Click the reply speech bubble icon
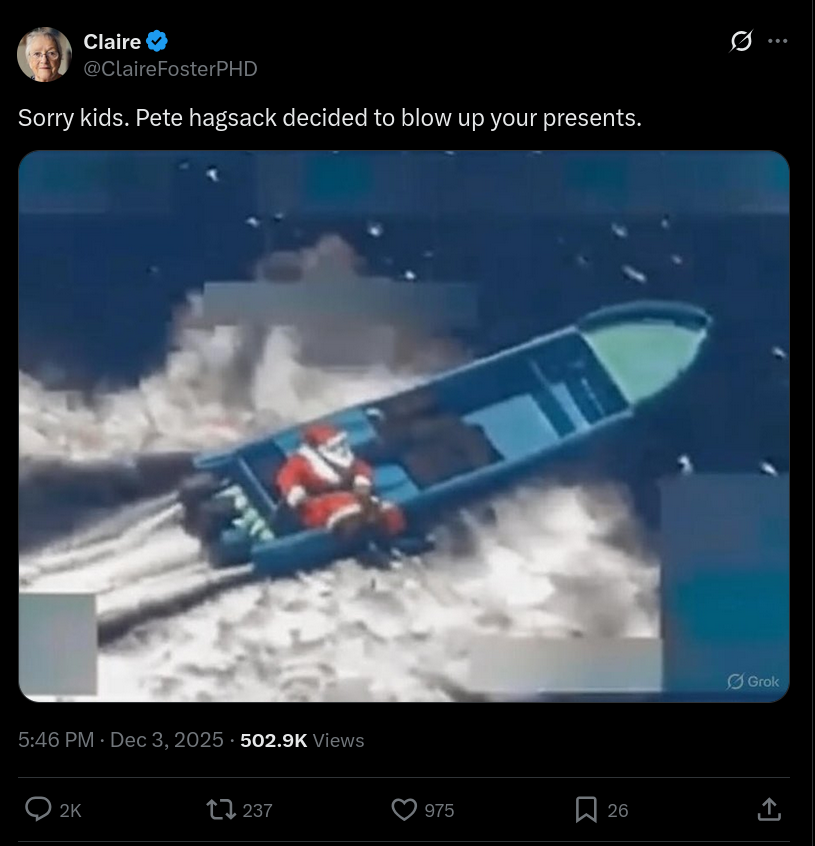 [x=38, y=809]
